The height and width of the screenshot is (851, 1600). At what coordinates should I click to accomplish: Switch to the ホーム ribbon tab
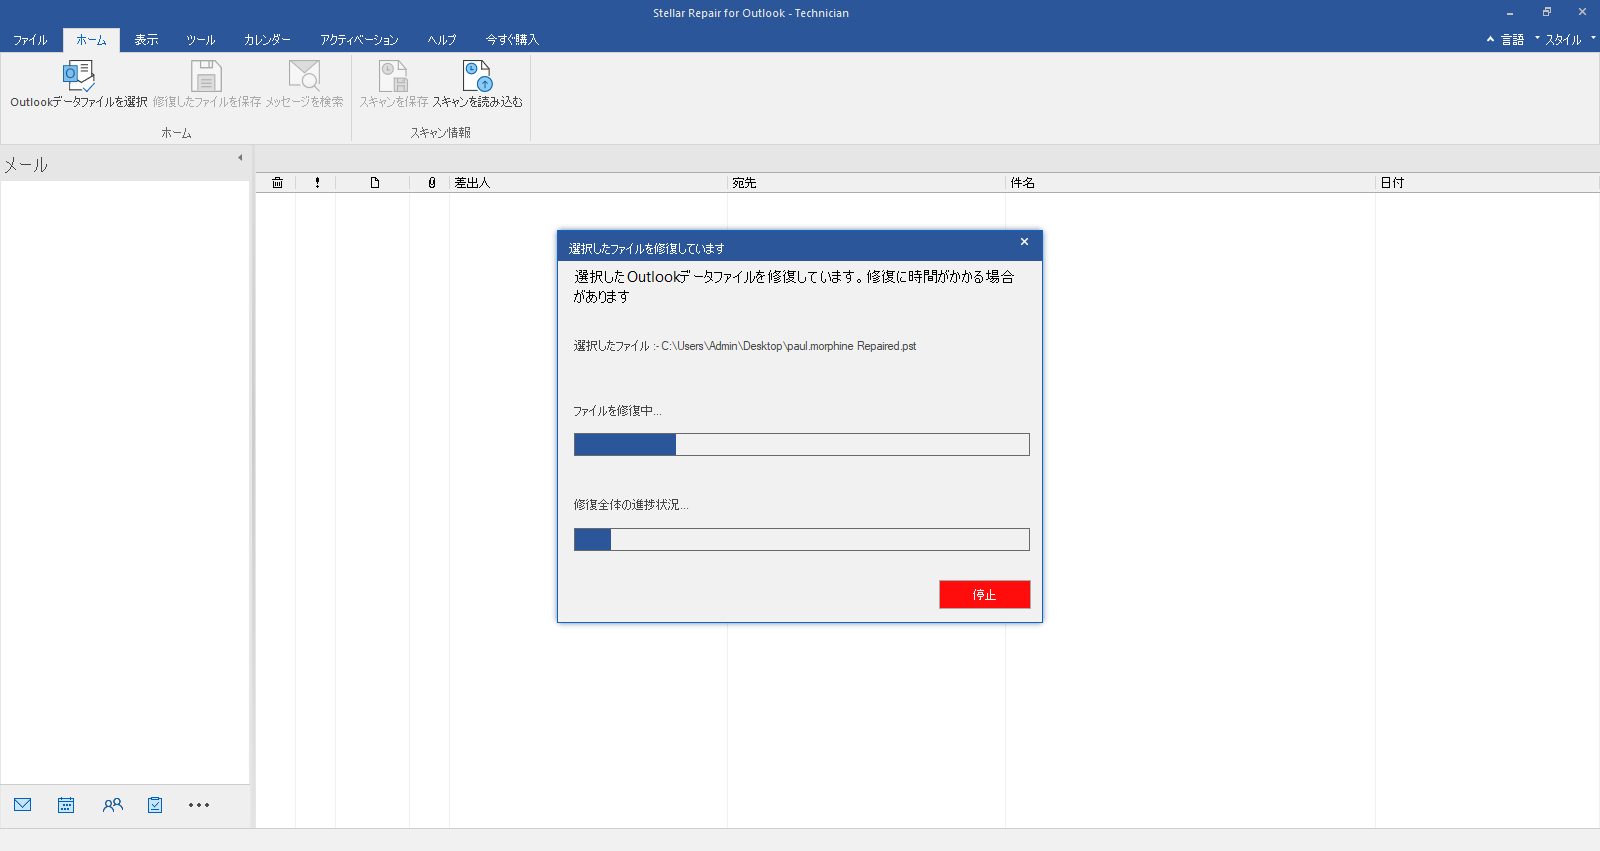91,40
